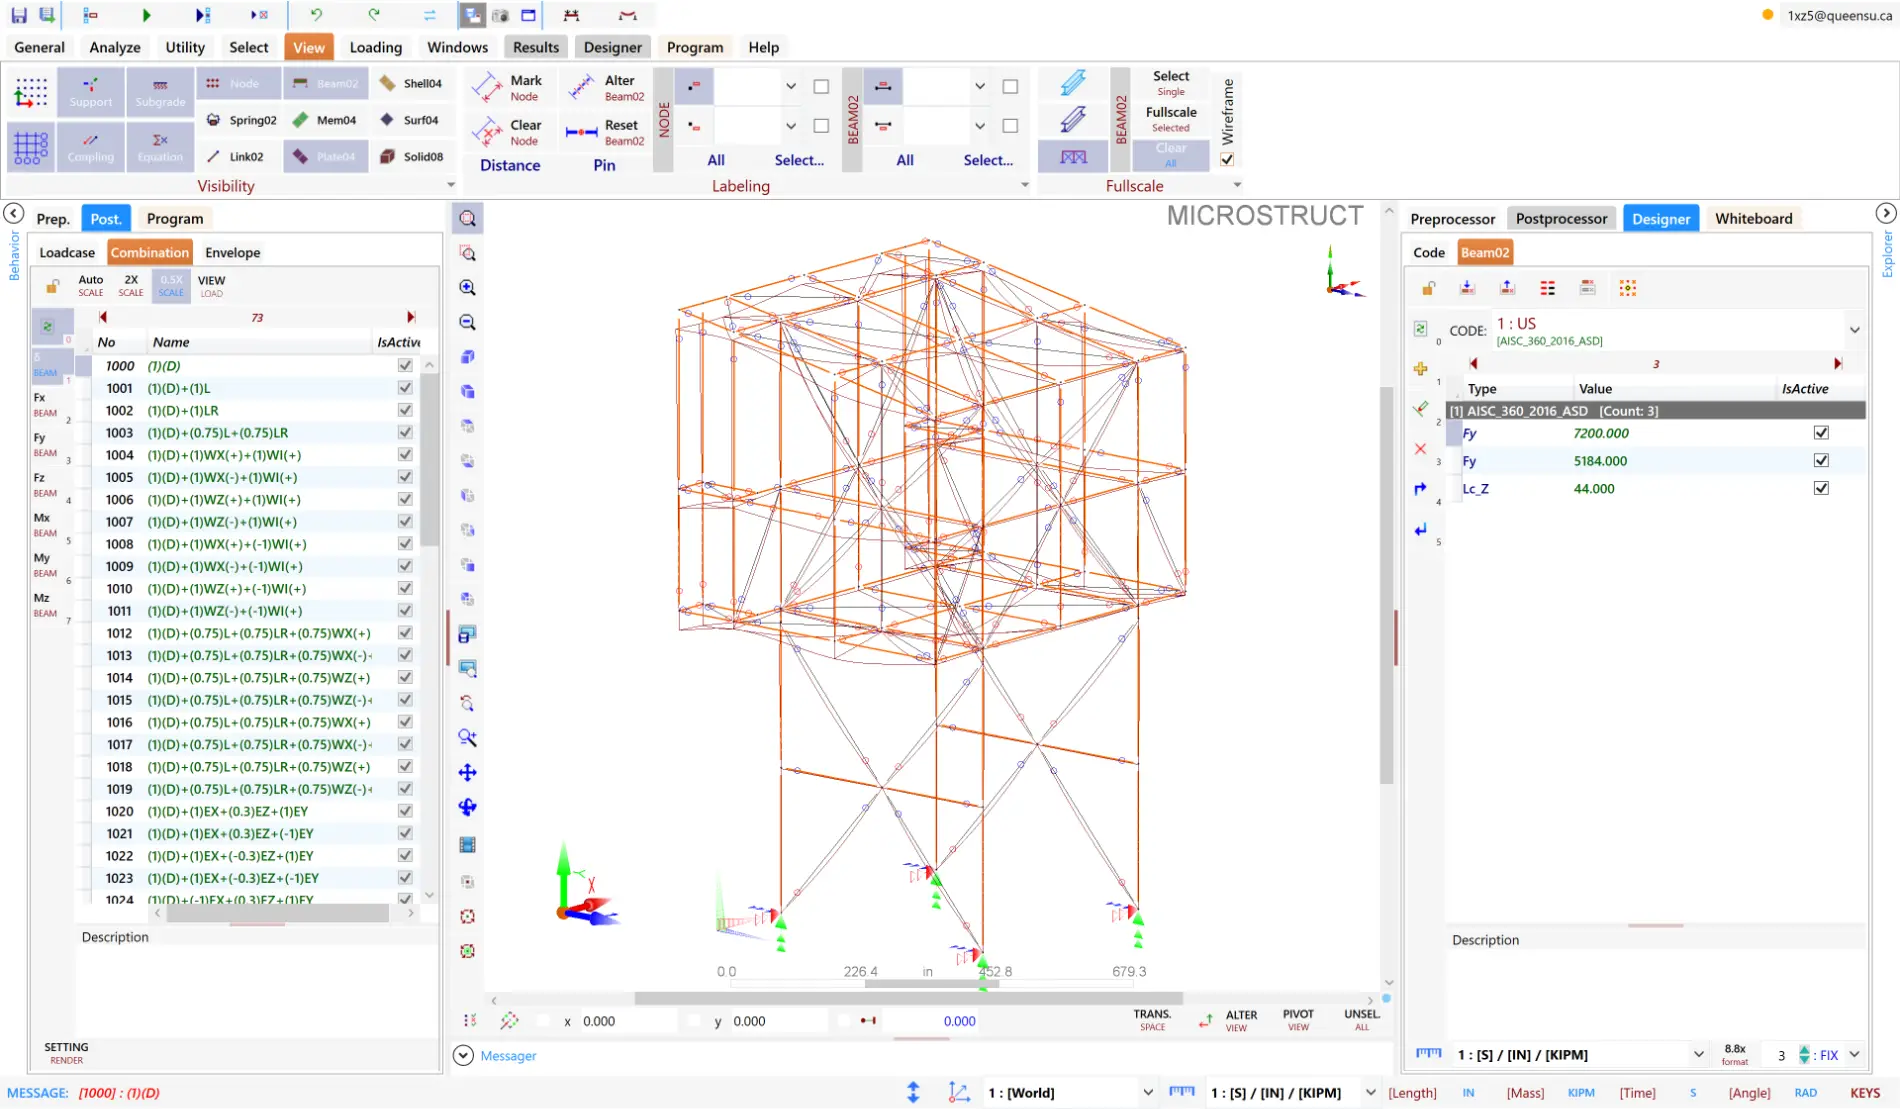Uncheck IsActive for combination 1000 (1)(D)
The width and height of the screenshot is (1900, 1109).
[x=405, y=366]
